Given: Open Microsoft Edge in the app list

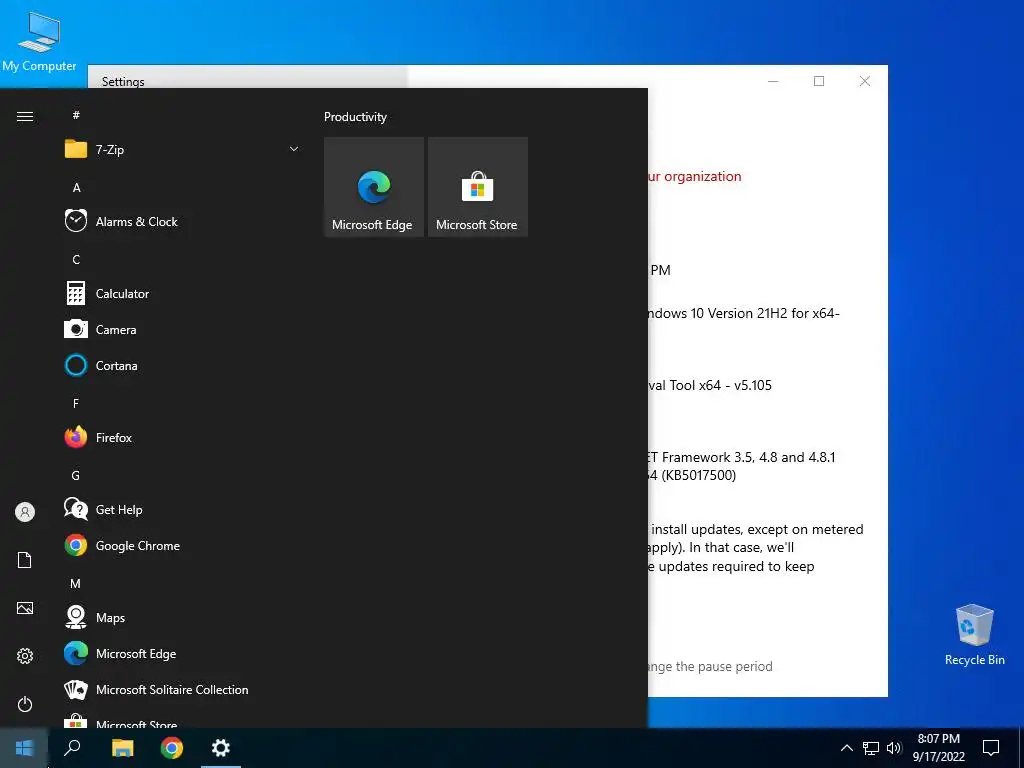Looking at the screenshot, I should click(x=182, y=654).
